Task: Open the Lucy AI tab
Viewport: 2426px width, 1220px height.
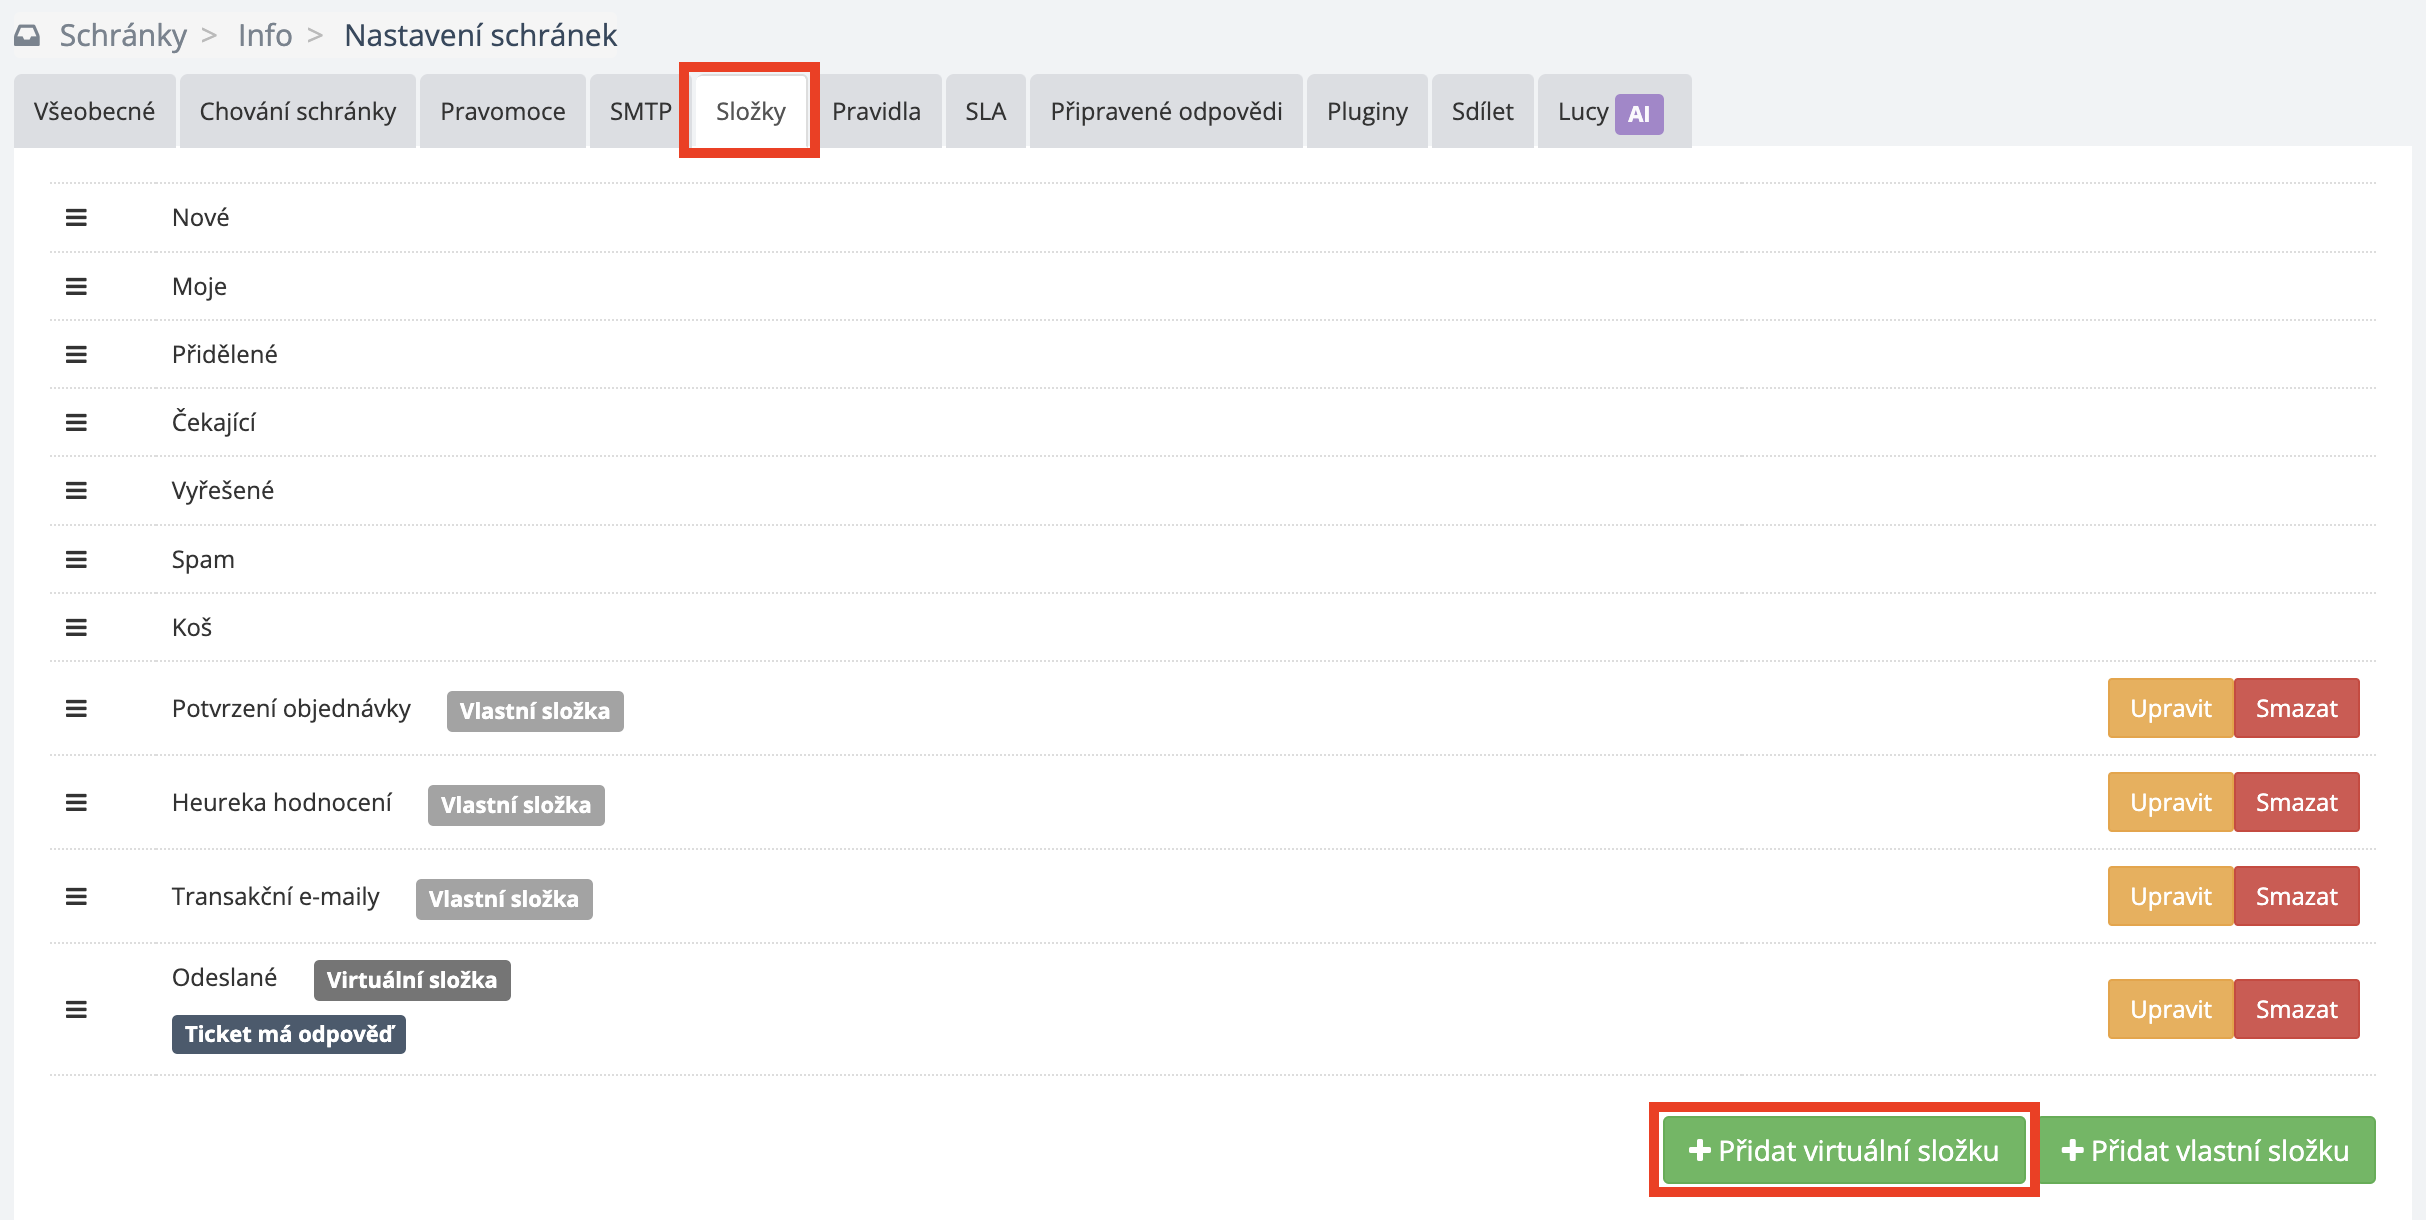Action: tap(1612, 112)
